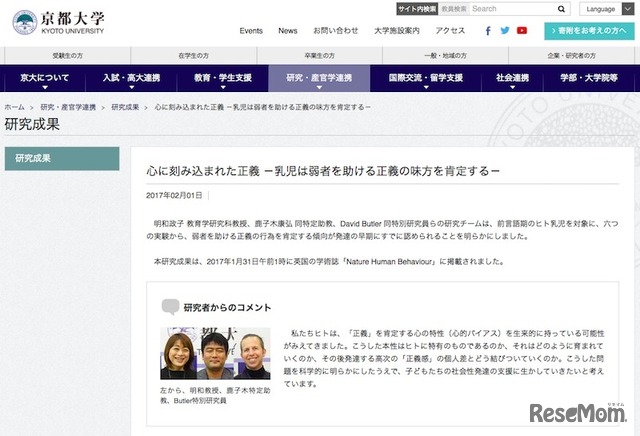
Task: Open the アクセス link
Action: click(450, 31)
